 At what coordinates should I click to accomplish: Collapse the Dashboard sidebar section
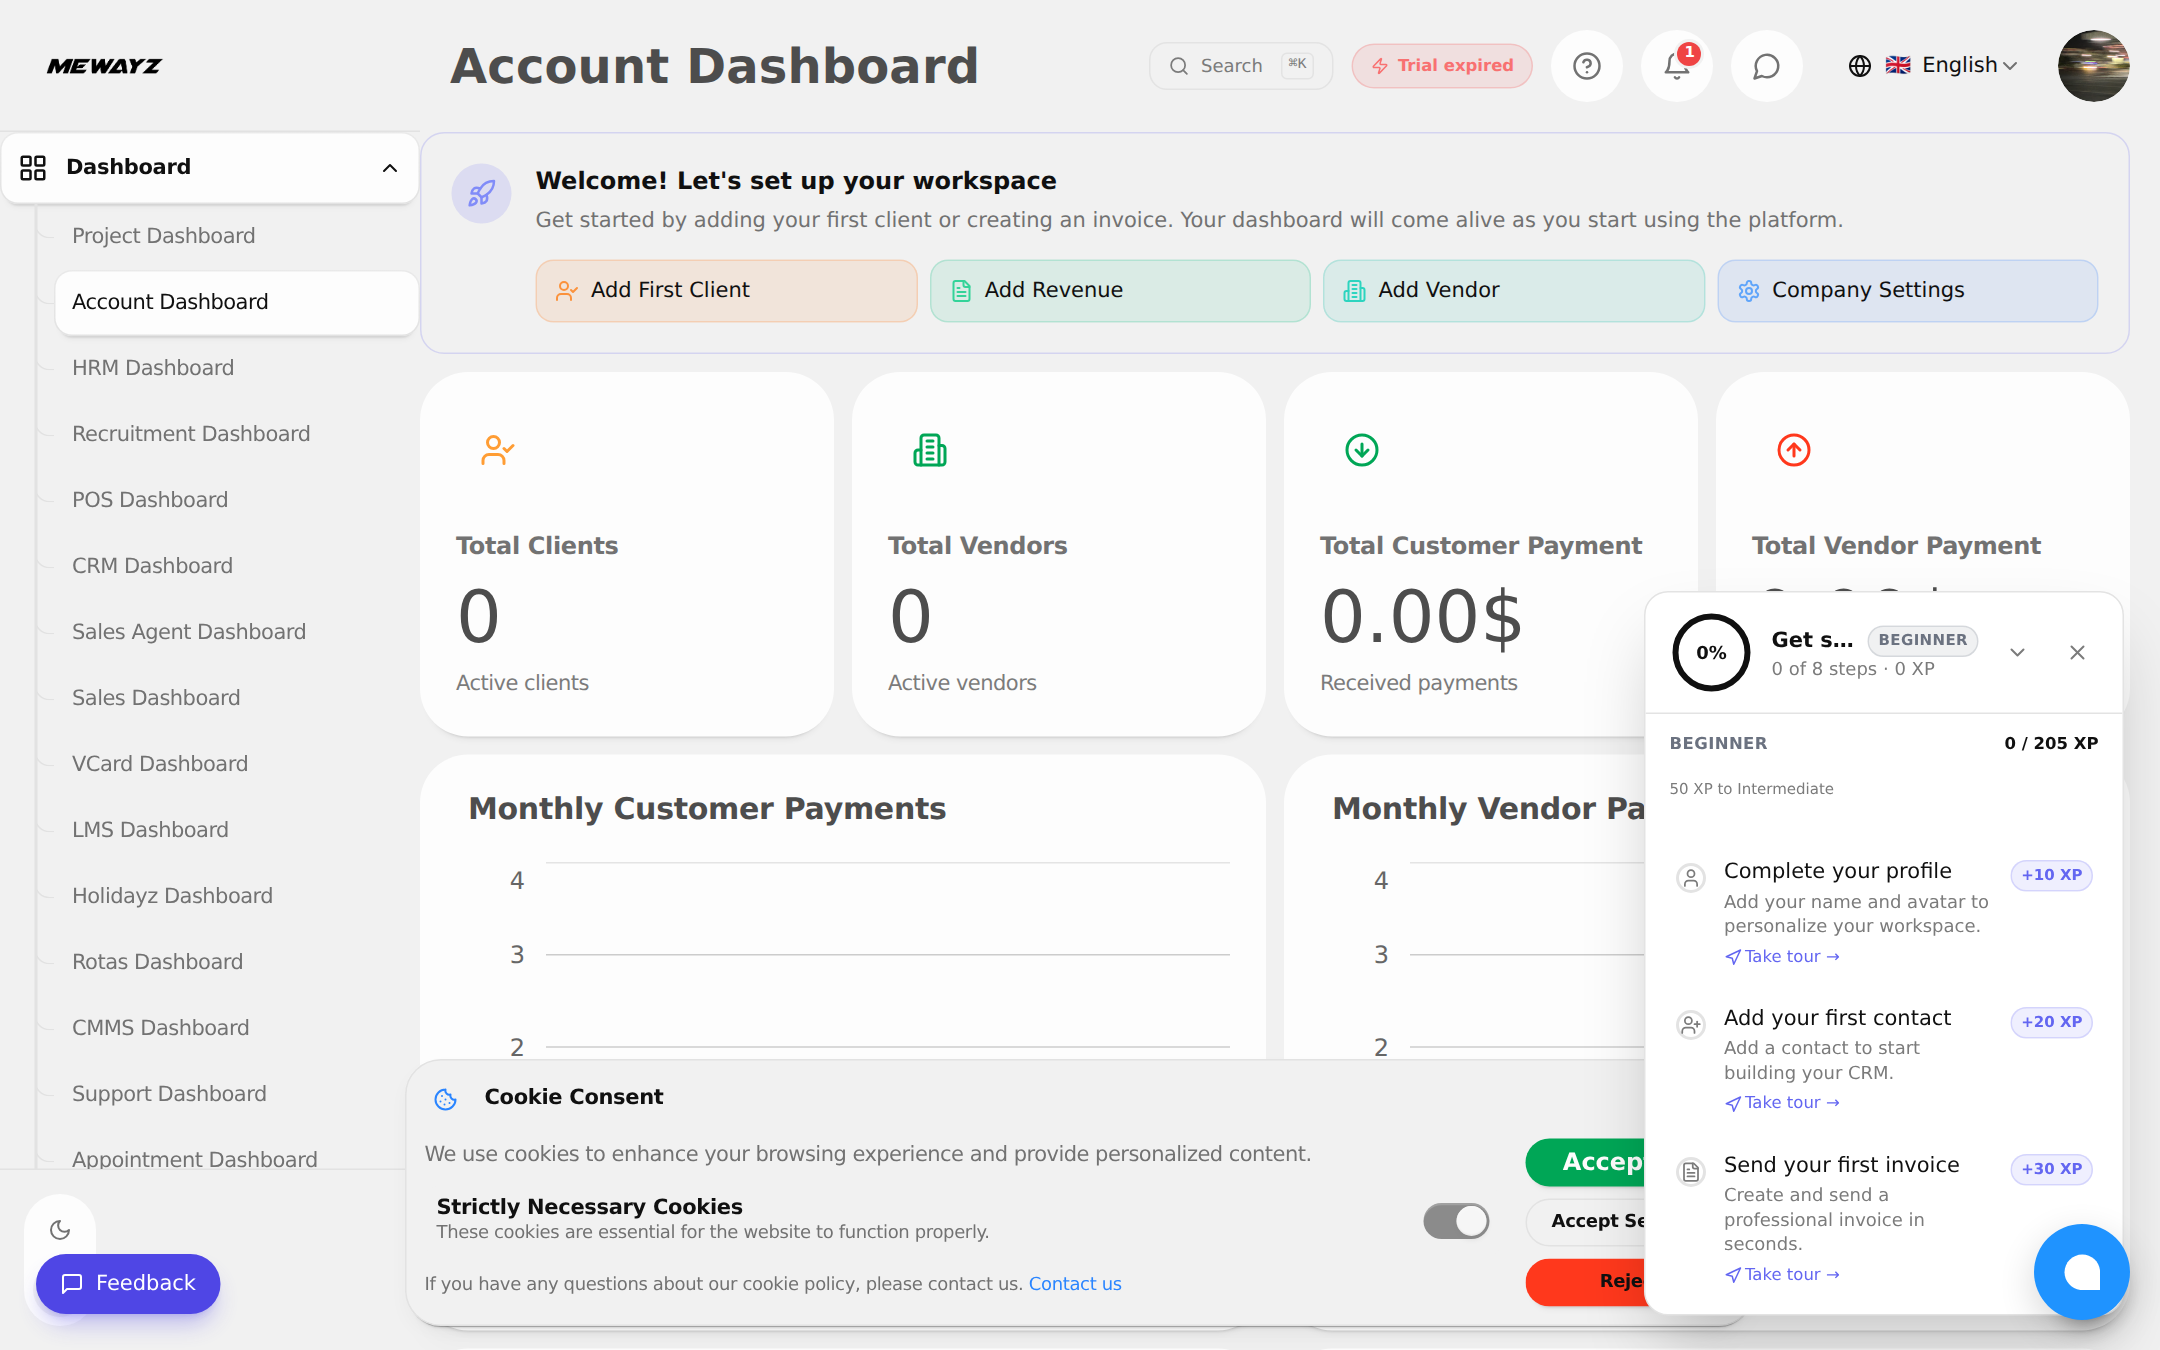coord(389,168)
